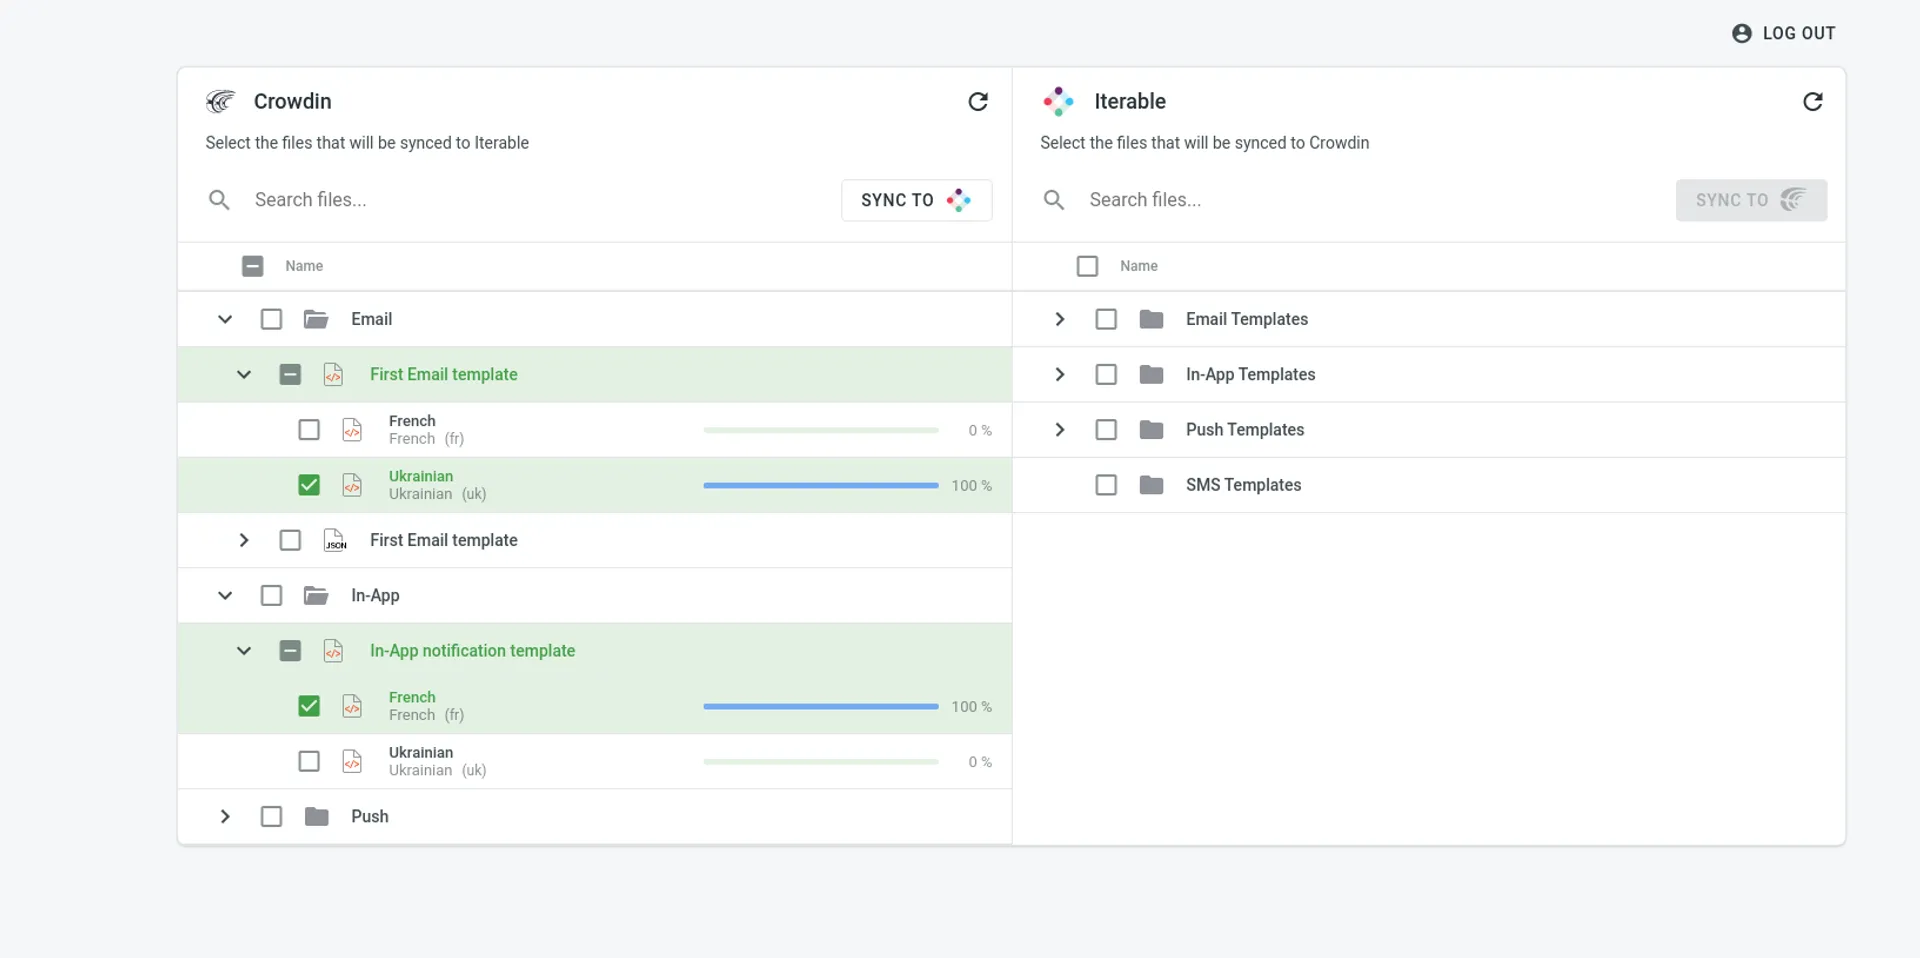This screenshot has width=1920, height=958.
Task: Click the In-App Templates folder icon
Action: pos(1151,375)
